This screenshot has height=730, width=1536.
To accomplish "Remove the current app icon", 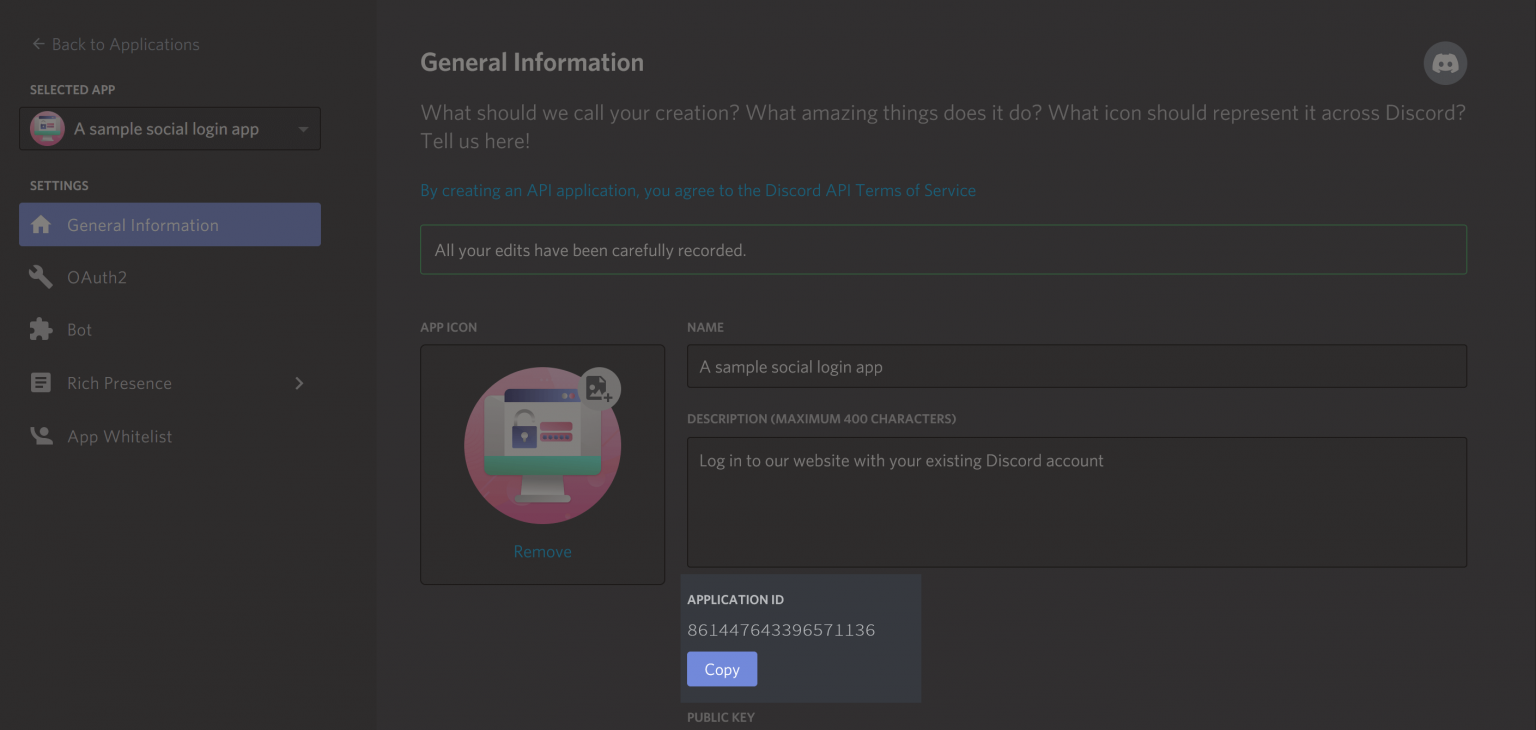I will (542, 551).
